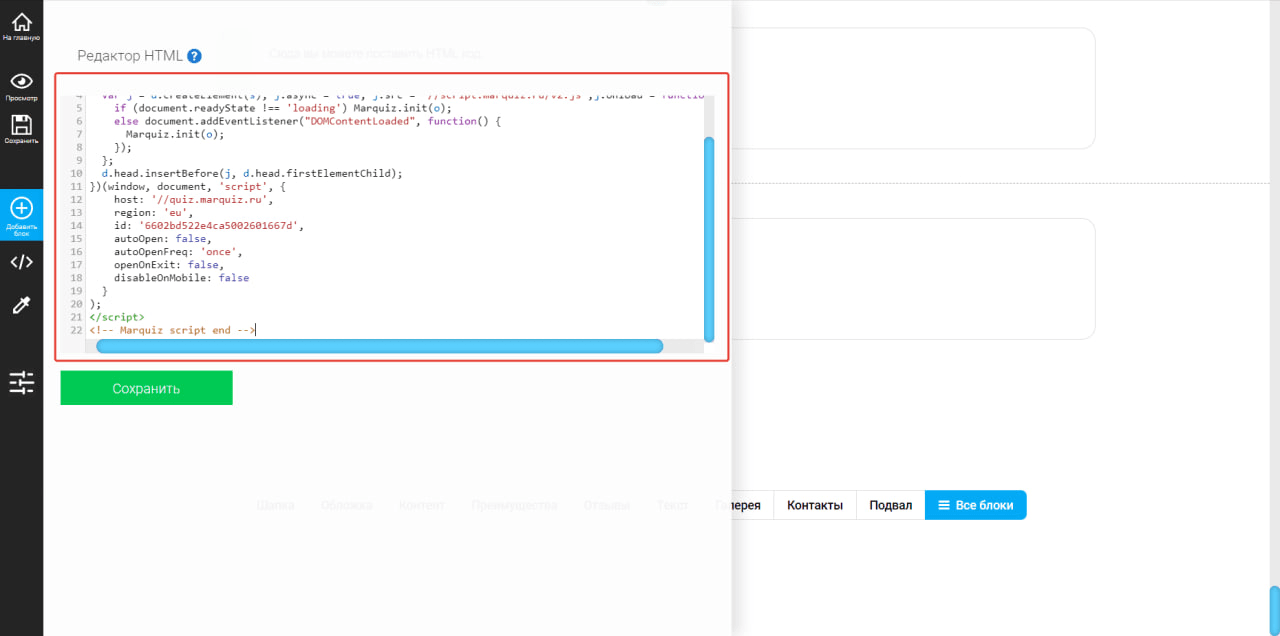Click the disableOnMobile: false line
1280x636 pixels.
click(x=181, y=278)
